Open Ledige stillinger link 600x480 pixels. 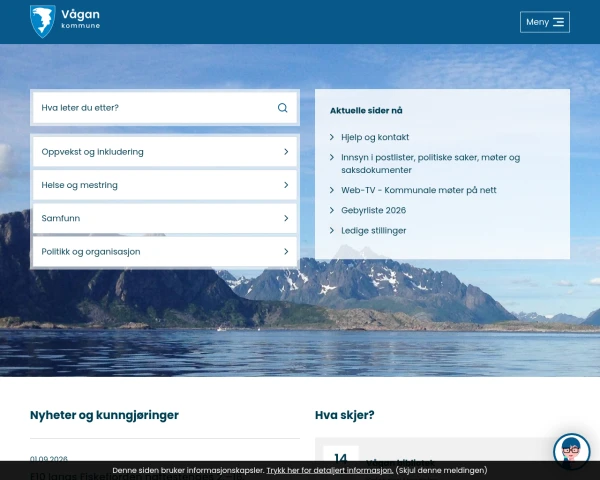[373, 230]
